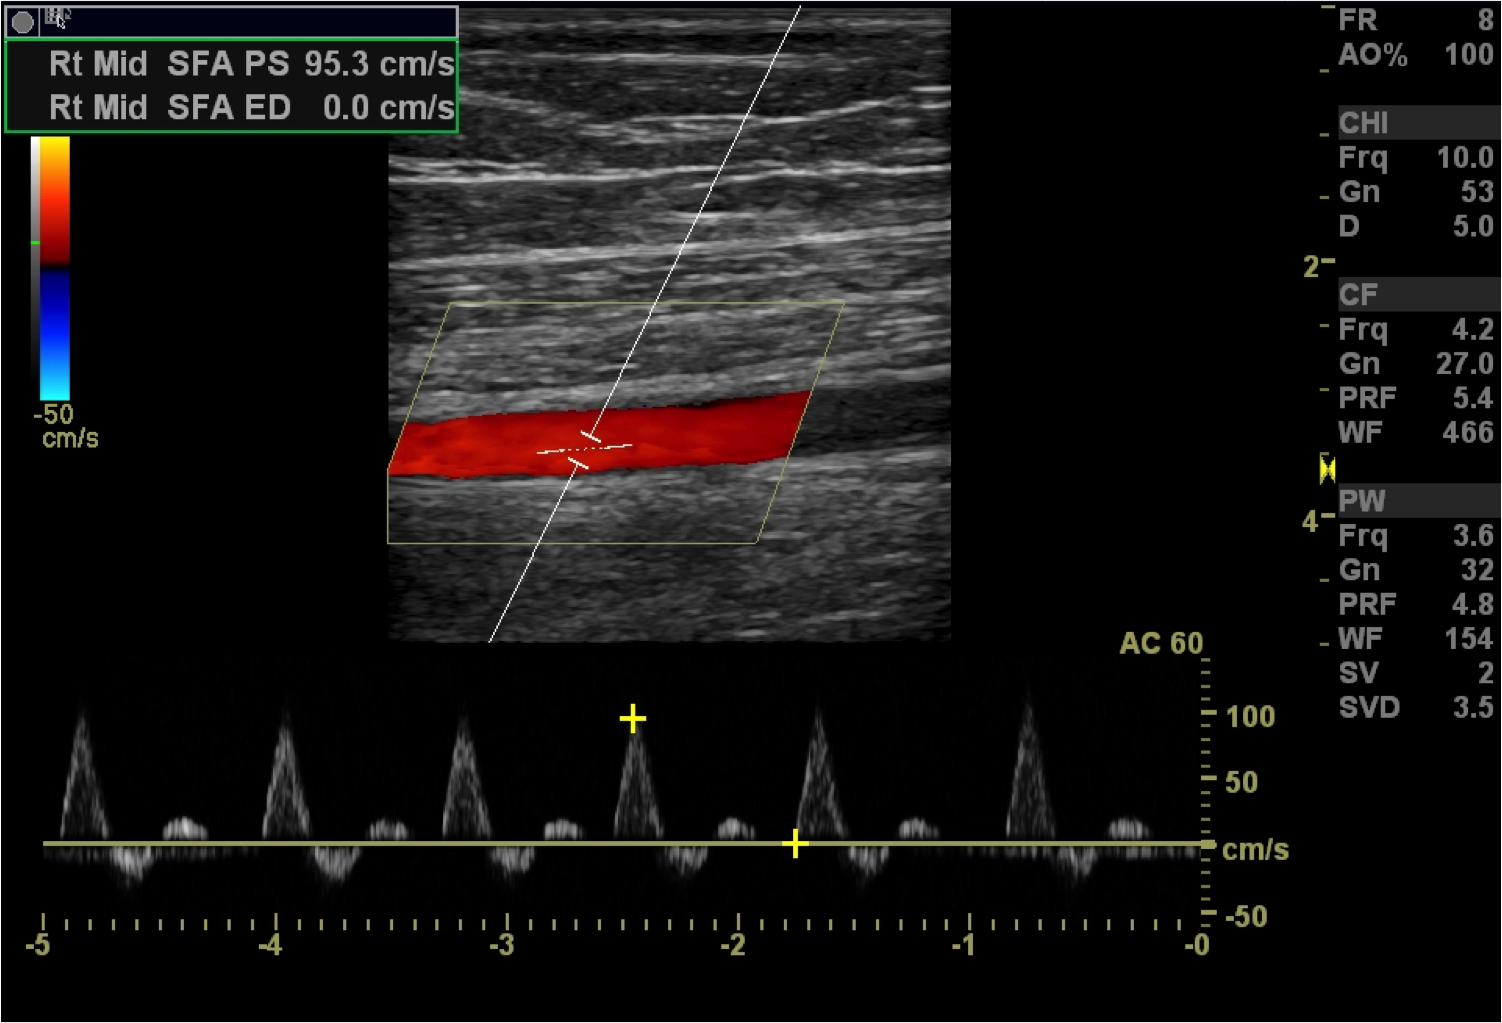Click the sample volume gate in the artery
This screenshot has width=1502, height=1023.
pos(585,450)
